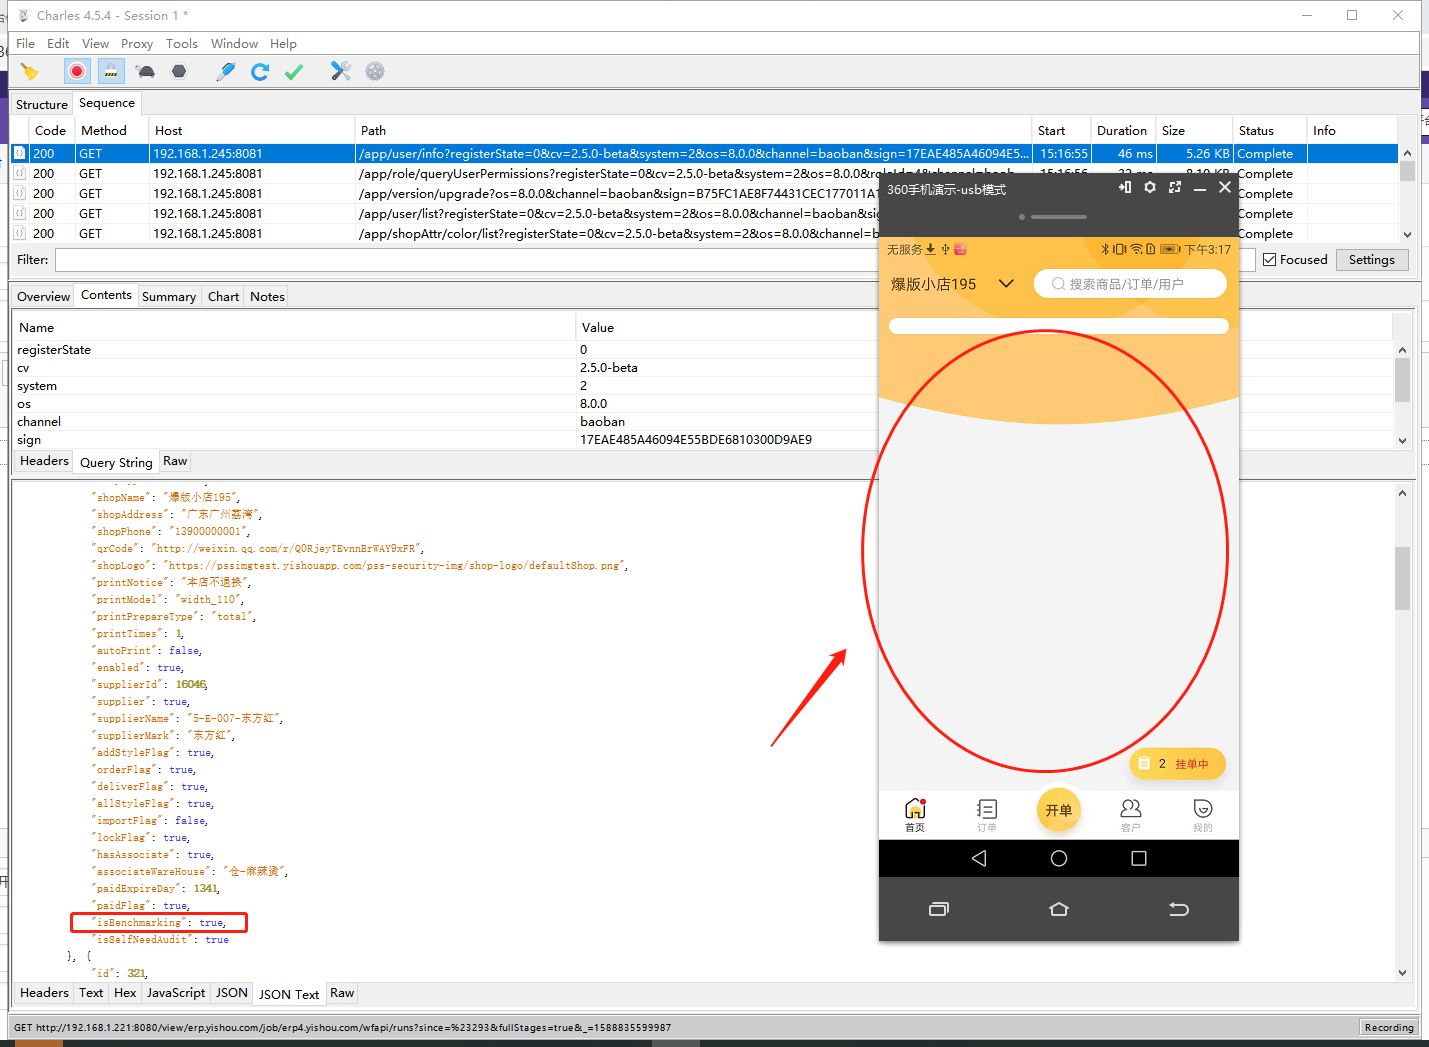
Task: Select the Sequence tab
Action: click(107, 103)
